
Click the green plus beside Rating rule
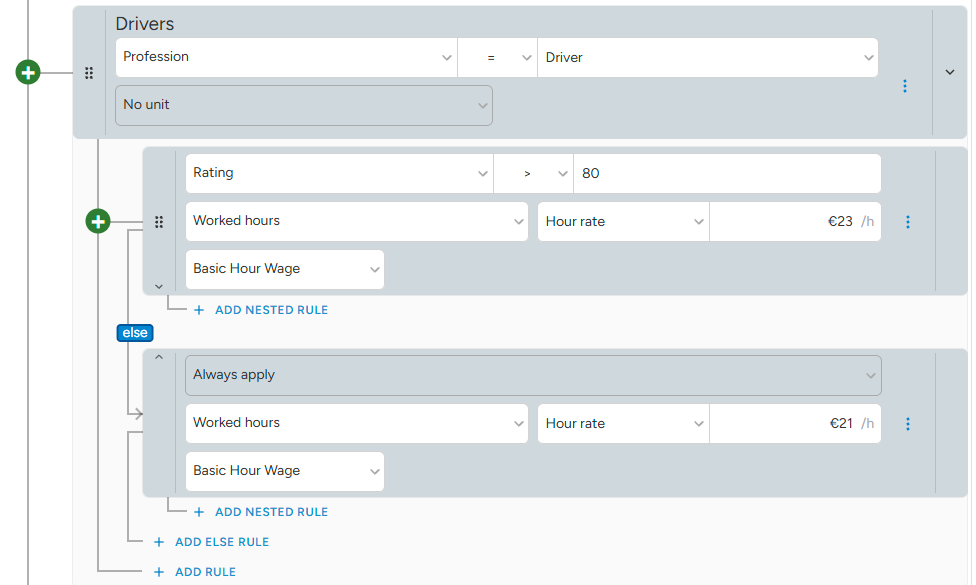click(98, 222)
